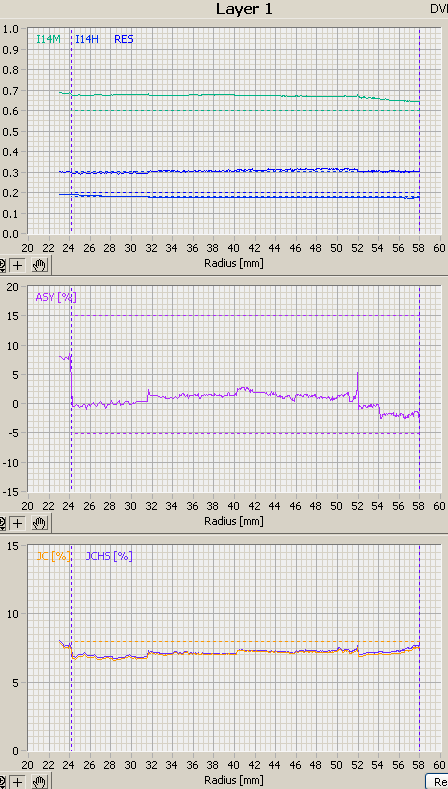Click the JC [%] legend label
The image size is (448, 789).
(x=53, y=556)
